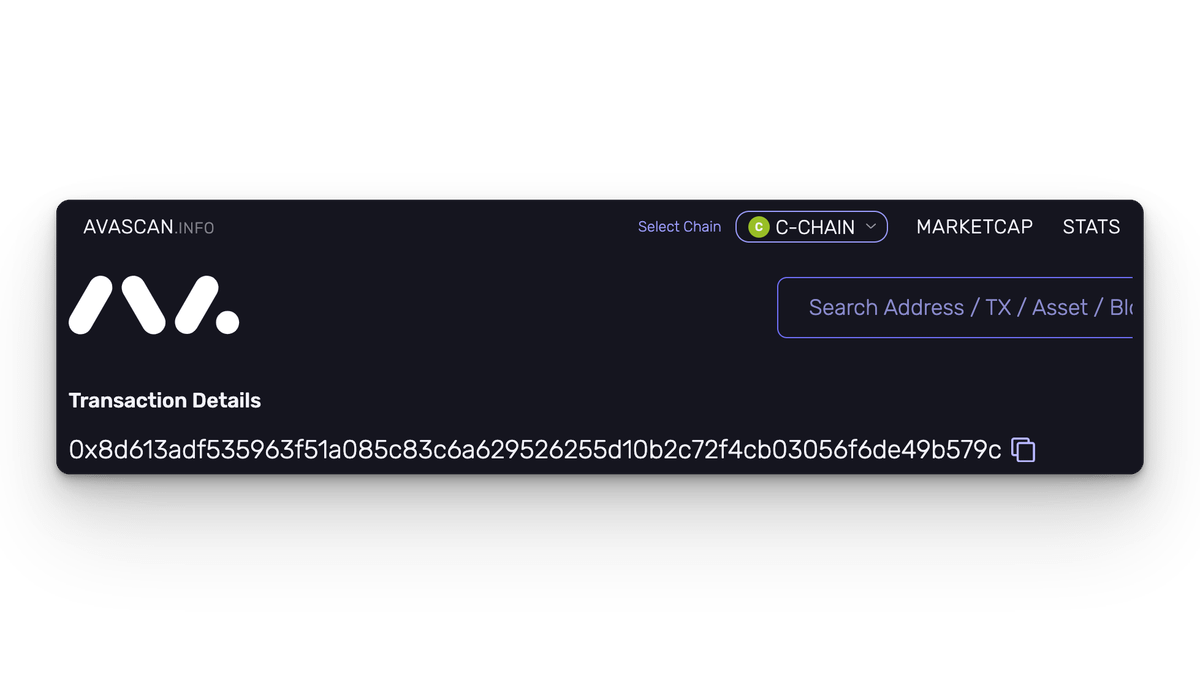This screenshot has width=1200, height=674.
Task: Click the C-CHAIN text in the selector
Action: [x=815, y=227]
